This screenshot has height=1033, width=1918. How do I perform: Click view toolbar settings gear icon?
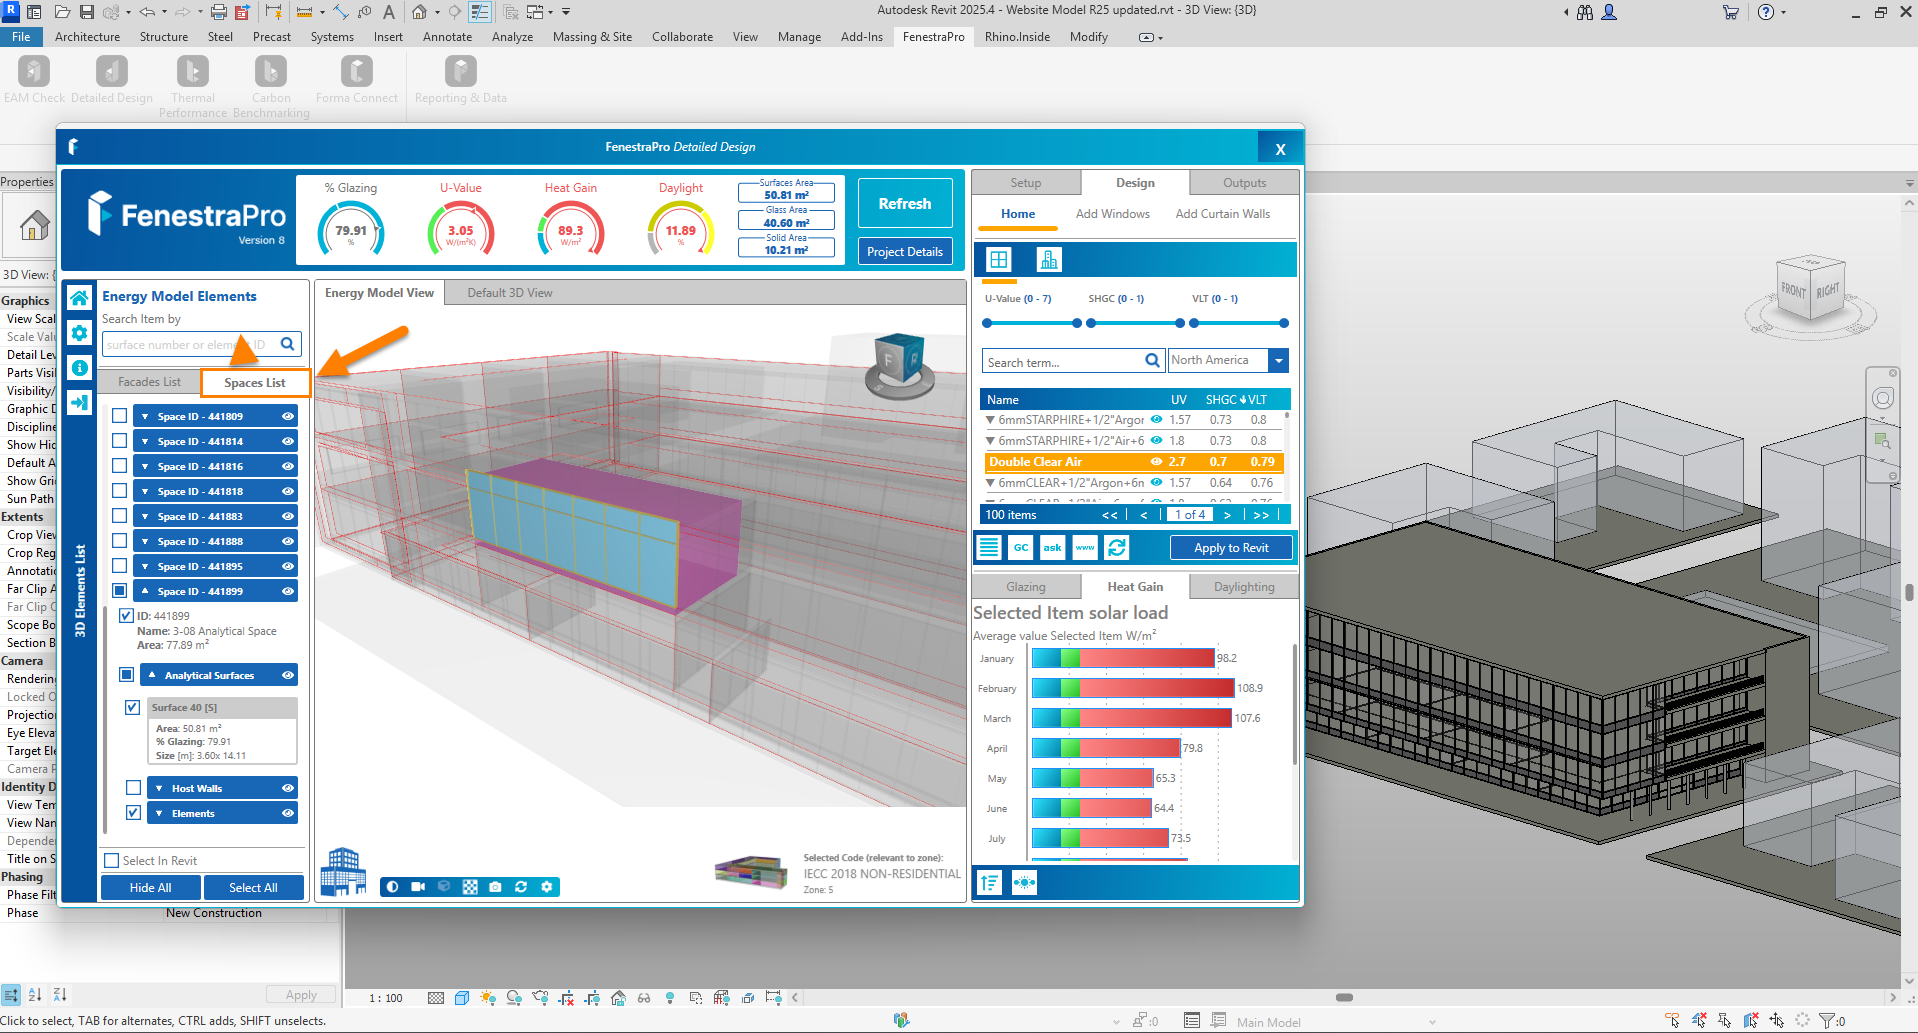546,887
